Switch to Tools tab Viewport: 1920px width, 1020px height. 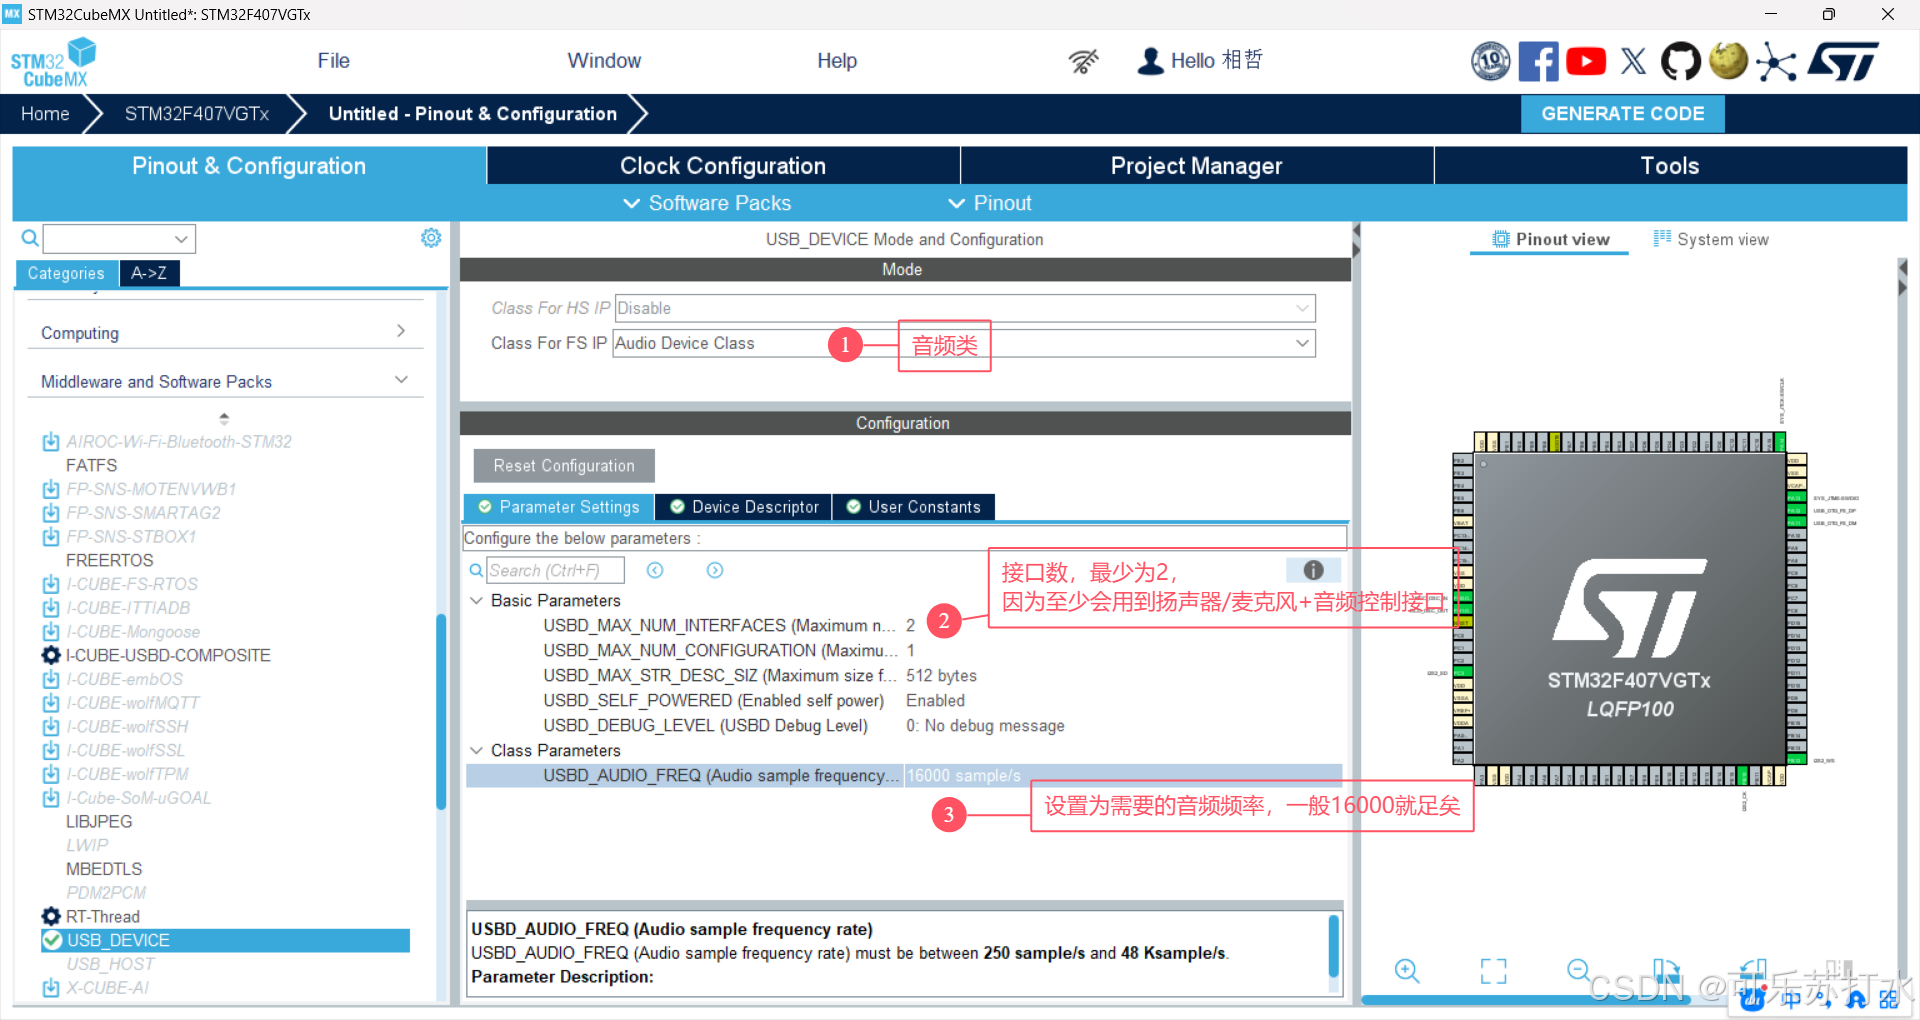[x=1670, y=166]
